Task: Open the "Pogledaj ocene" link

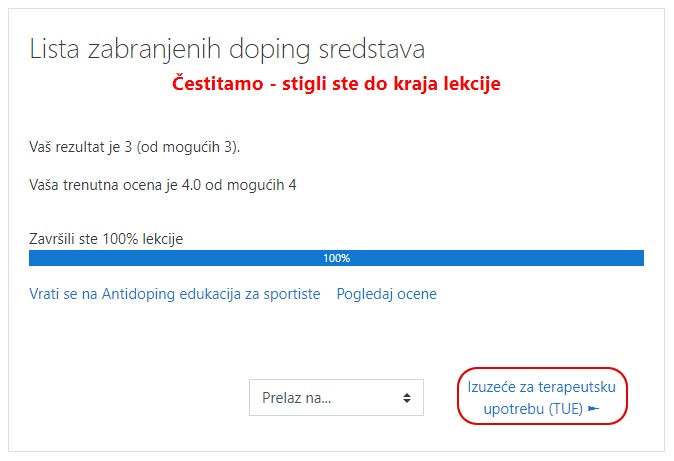Action: pyautogui.click(x=386, y=294)
